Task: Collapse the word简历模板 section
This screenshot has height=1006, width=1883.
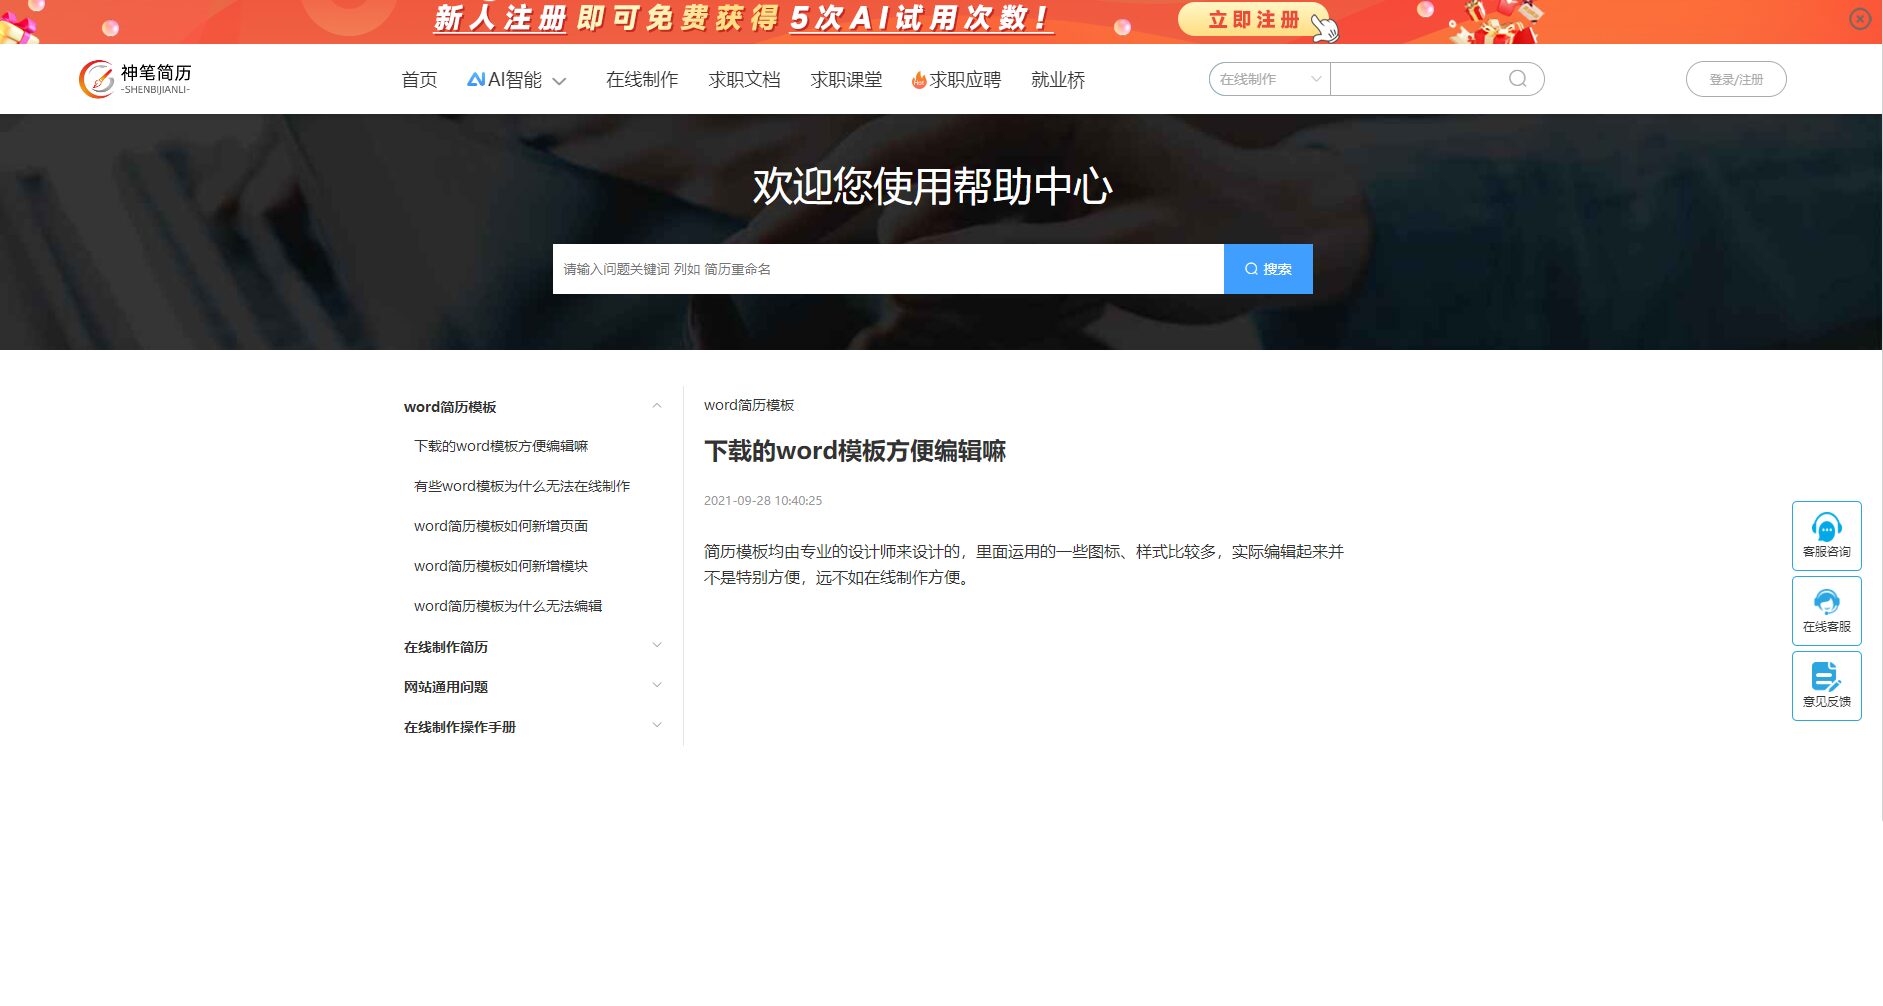Action: pyautogui.click(x=657, y=406)
